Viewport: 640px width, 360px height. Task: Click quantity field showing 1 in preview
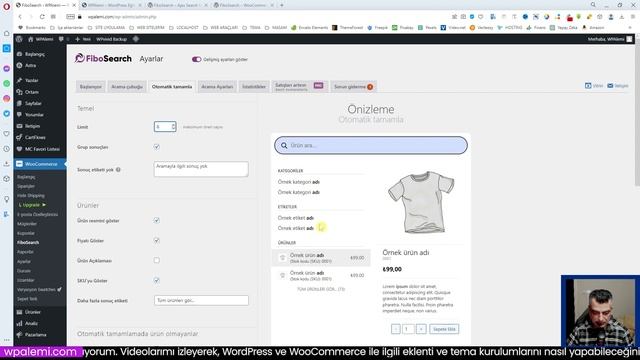pyautogui.click(x=408, y=329)
